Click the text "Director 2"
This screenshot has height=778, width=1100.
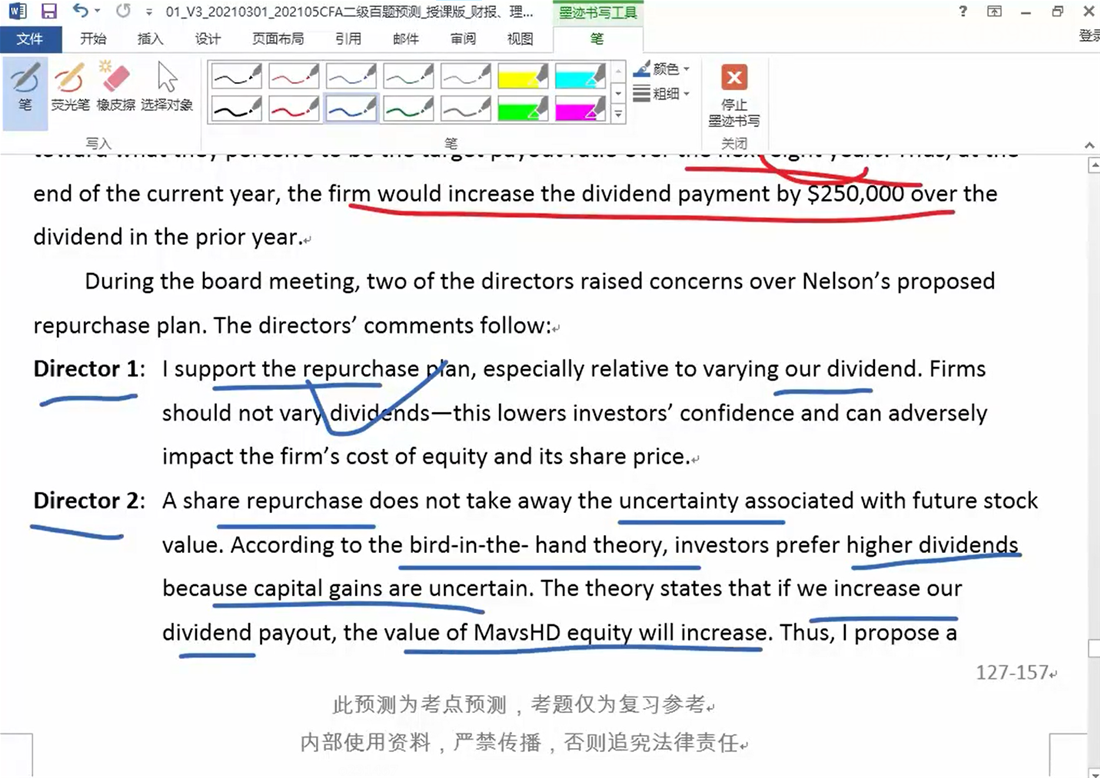pos(86,501)
